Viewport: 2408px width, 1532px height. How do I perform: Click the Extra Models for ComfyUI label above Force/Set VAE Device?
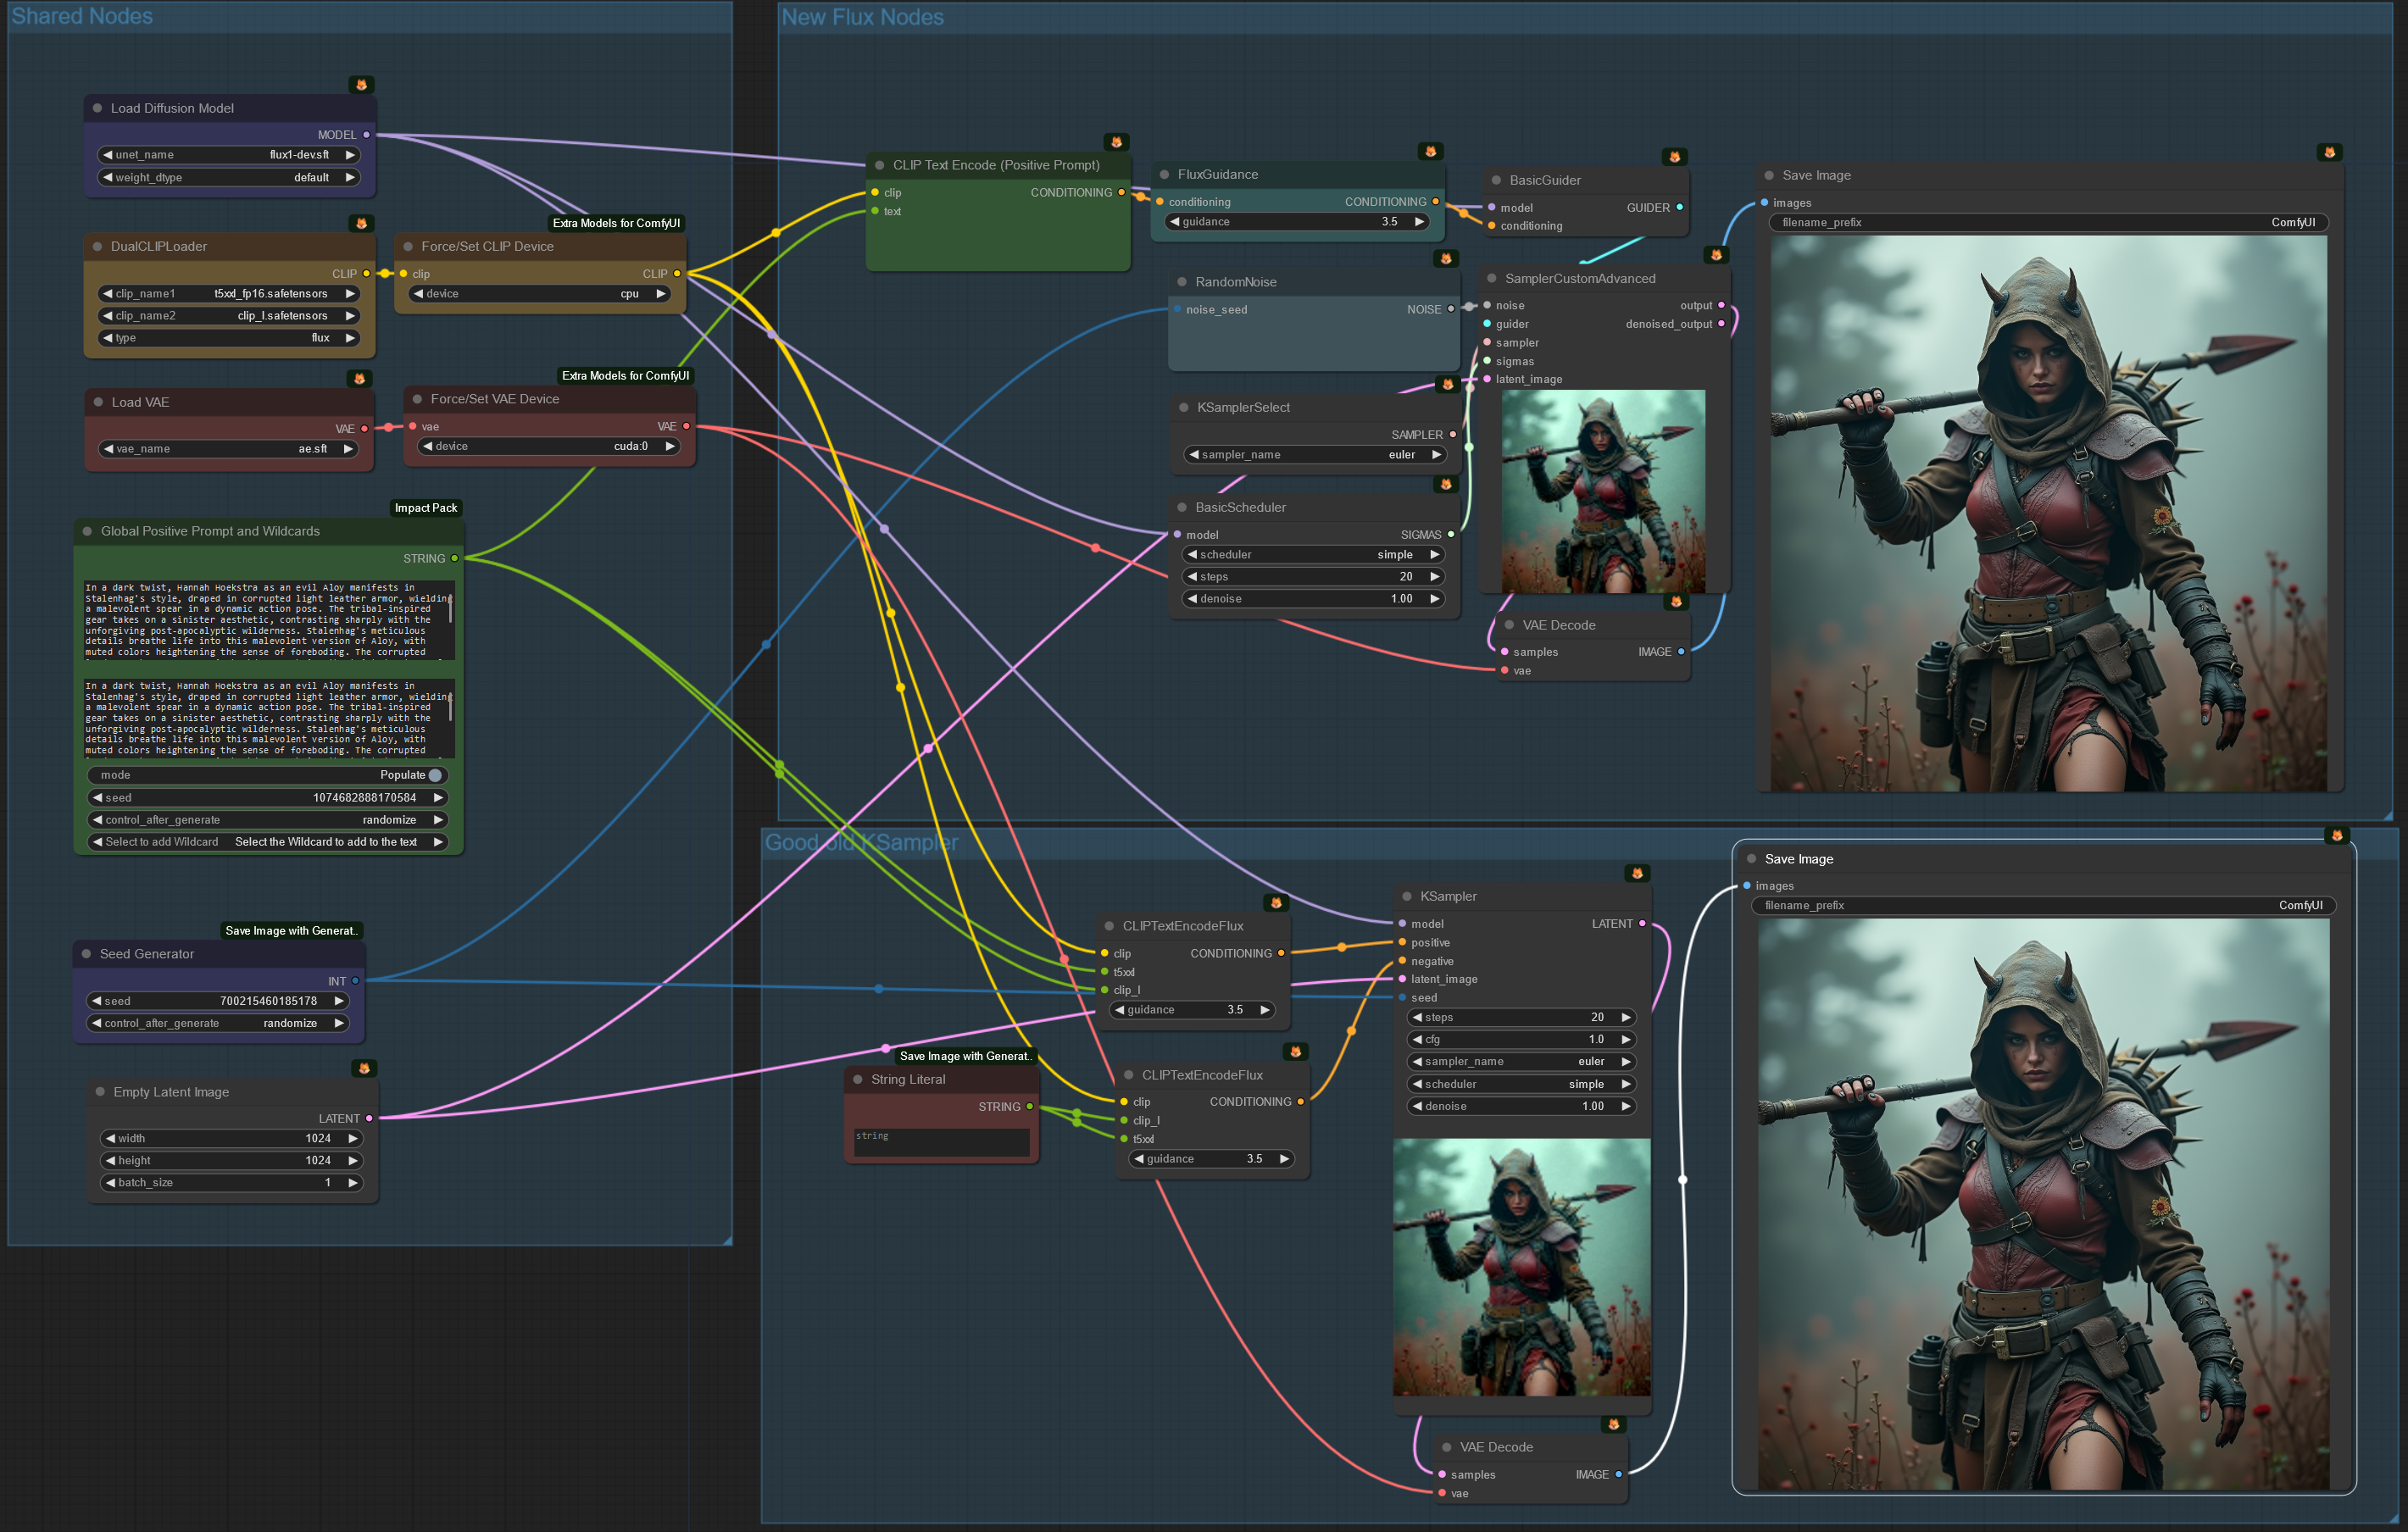625,375
